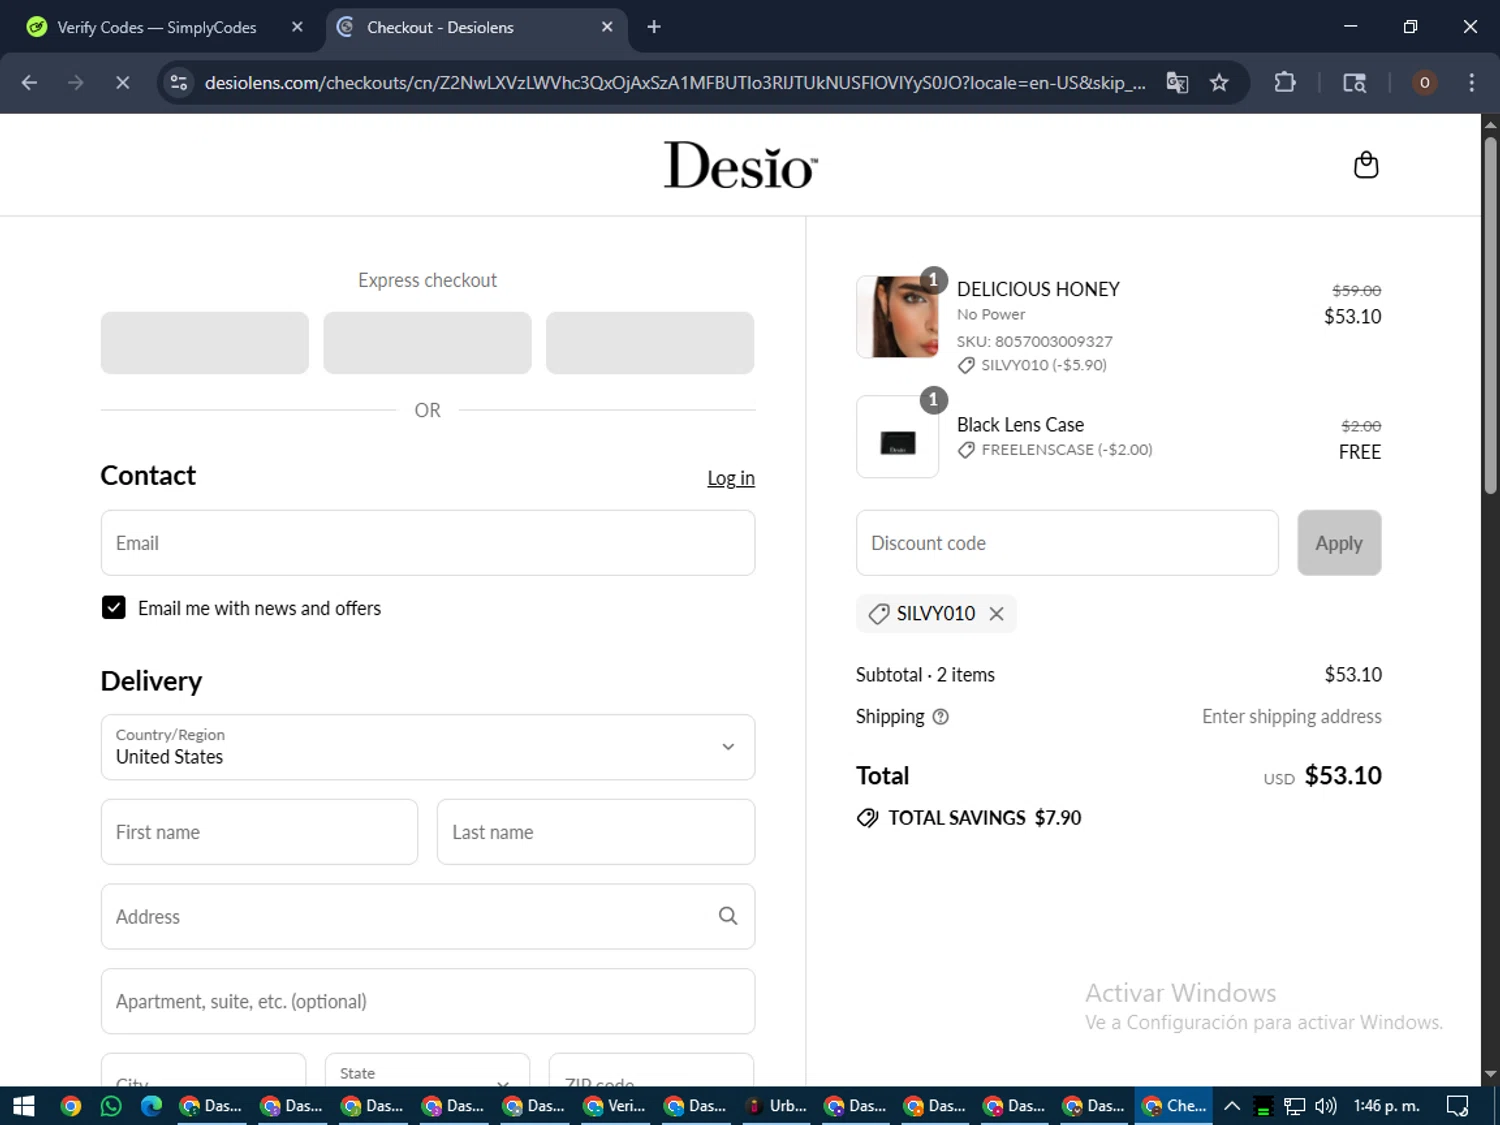Open the browser profile avatar
The height and width of the screenshot is (1125, 1500).
[x=1424, y=83]
